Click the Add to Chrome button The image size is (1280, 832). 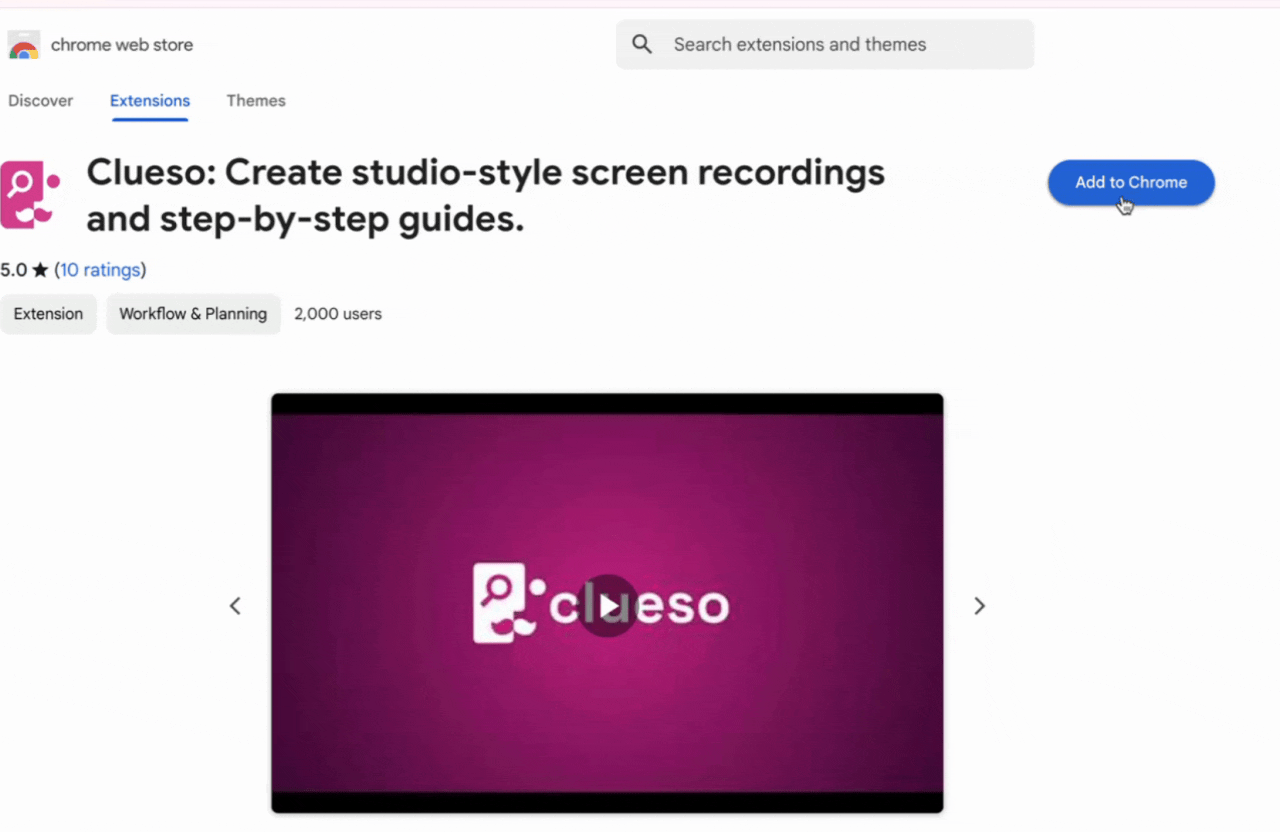[1131, 183]
